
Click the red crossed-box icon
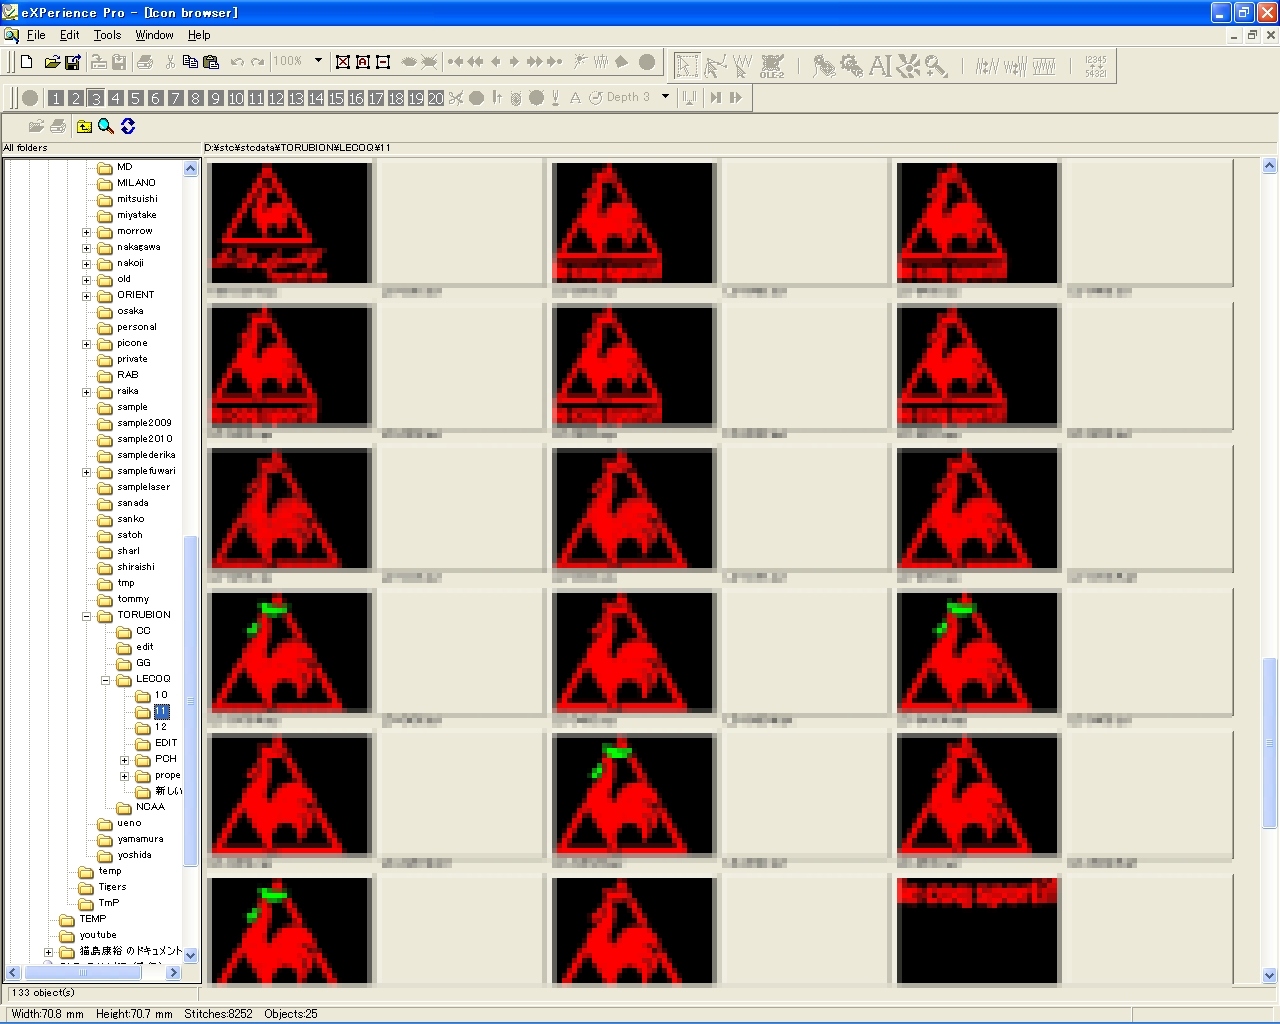coord(343,62)
